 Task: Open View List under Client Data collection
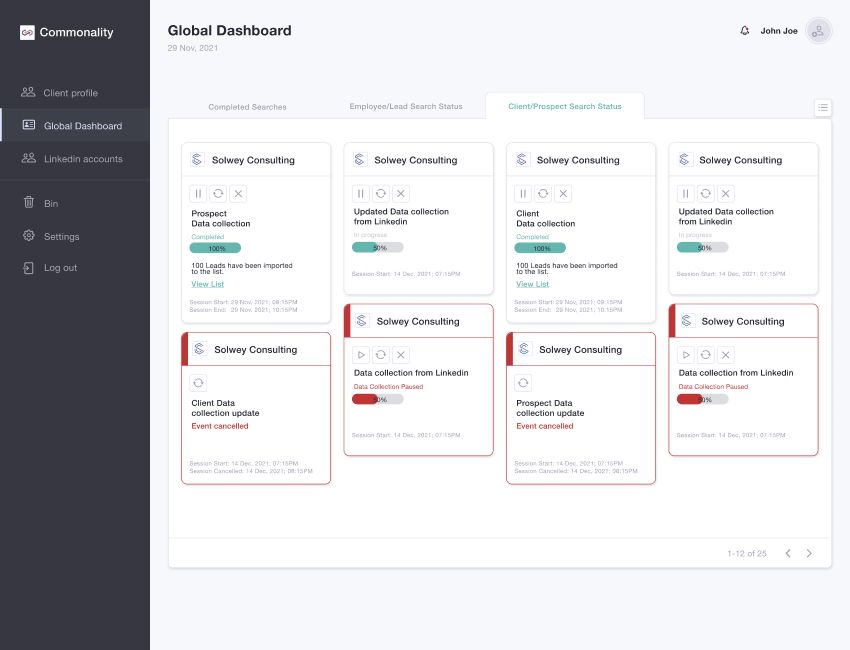tap(532, 284)
